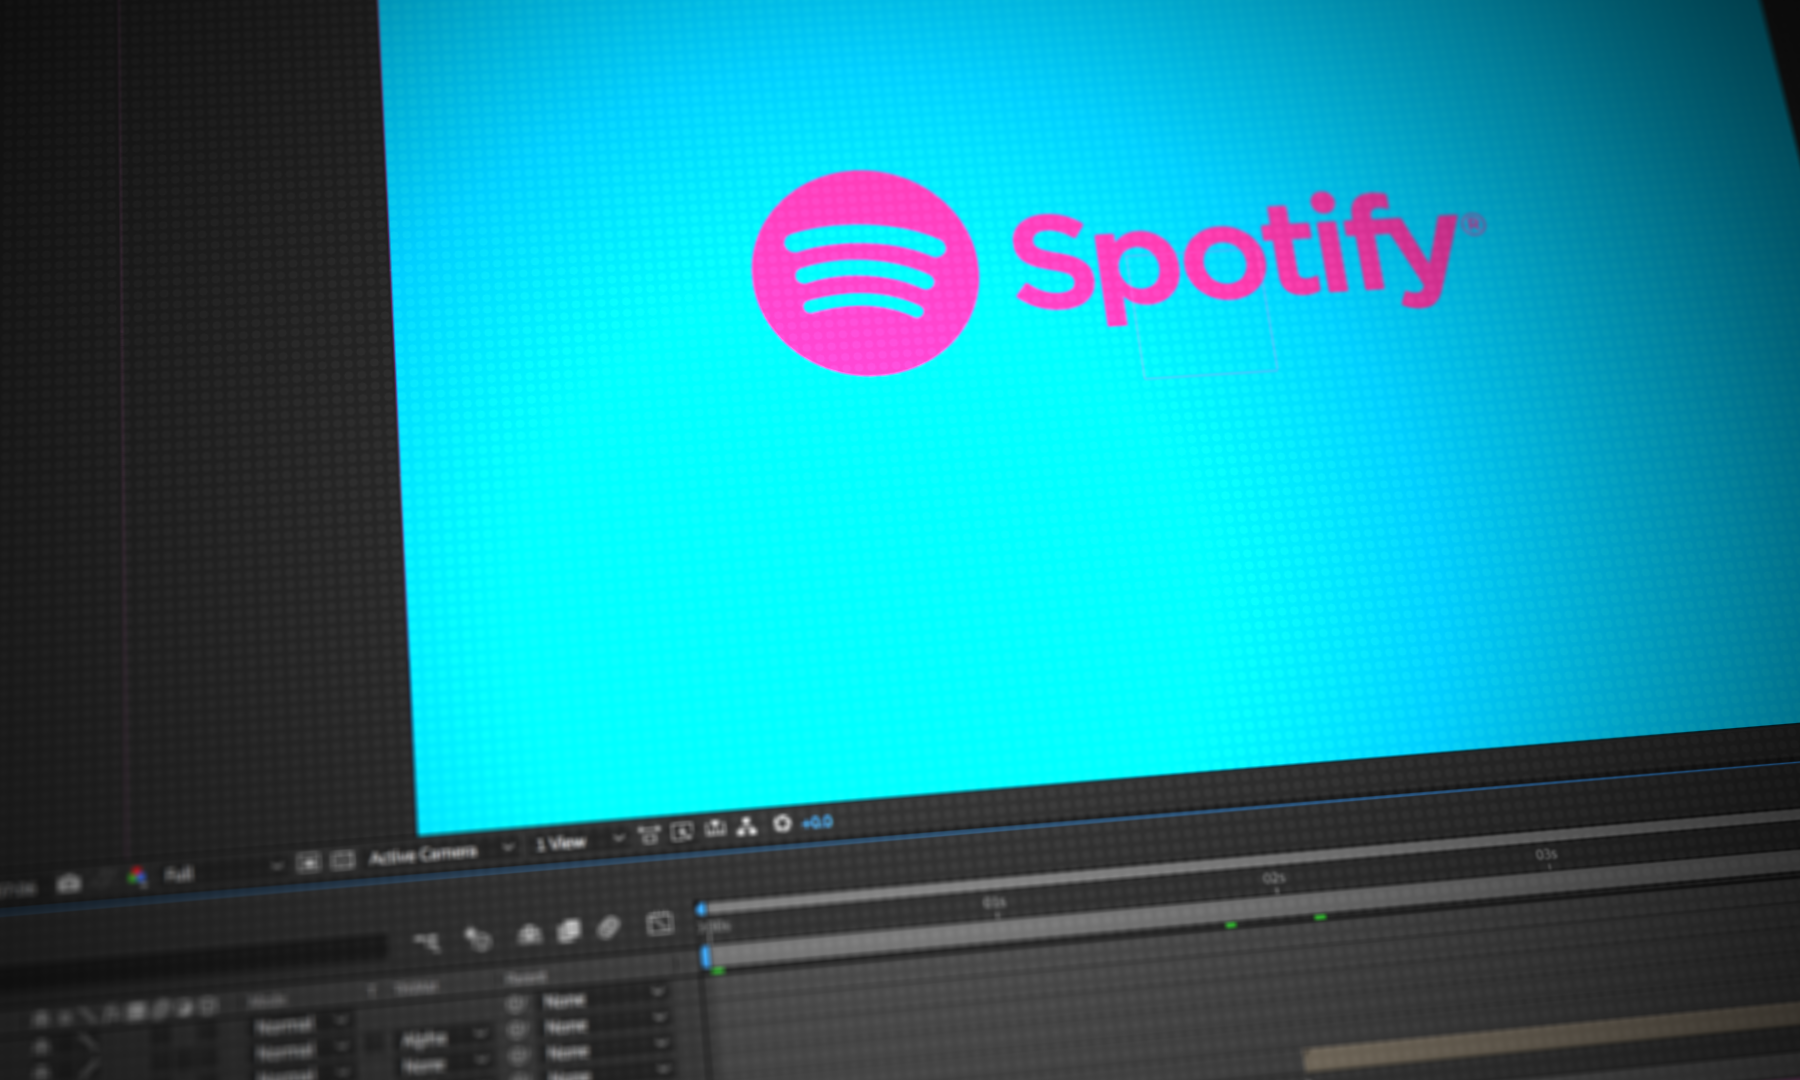This screenshot has height=1080, width=1800.
Task: Open the Fast Previews icon menu
Action: pyautogui.click(x=682, y=832)
